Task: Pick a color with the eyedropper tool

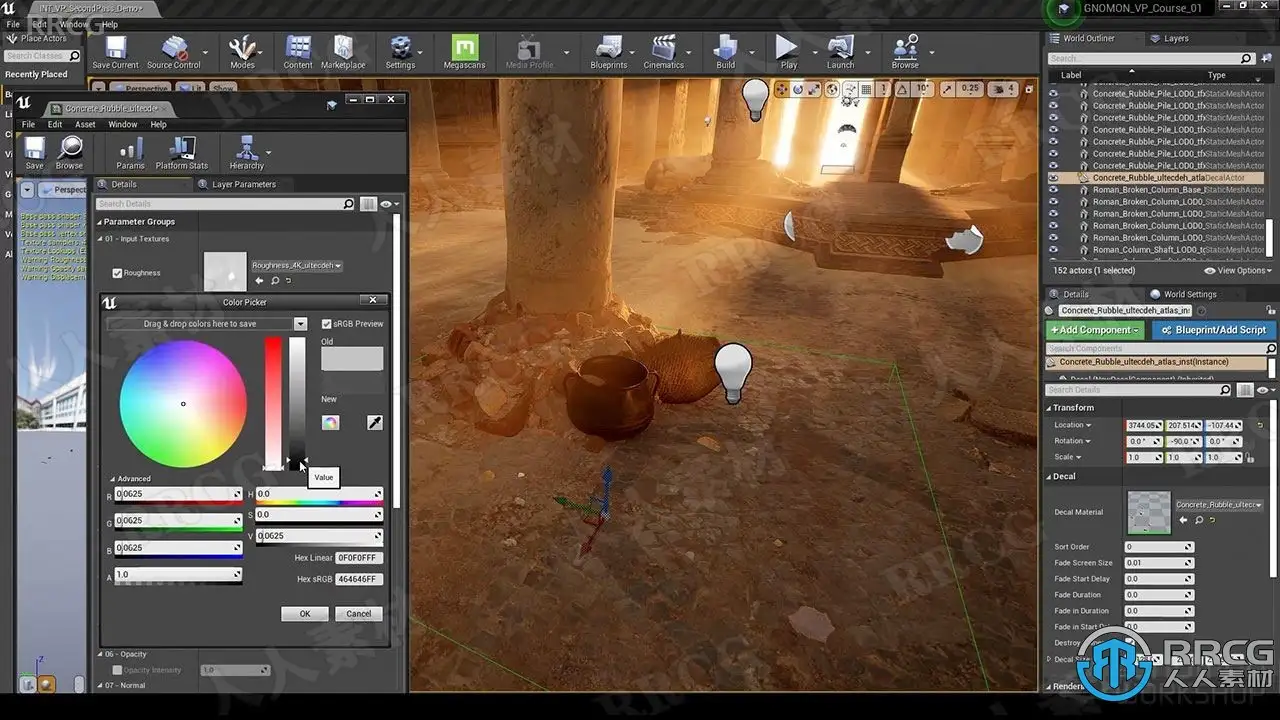Action: [x=375, y=423]
